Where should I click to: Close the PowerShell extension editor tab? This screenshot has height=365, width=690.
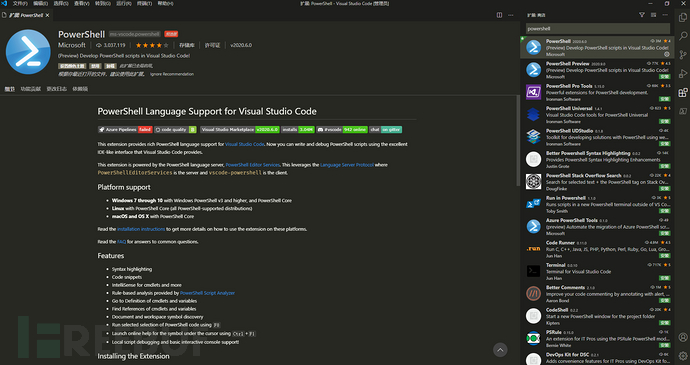pyautogui.click(x=48, y=15)
